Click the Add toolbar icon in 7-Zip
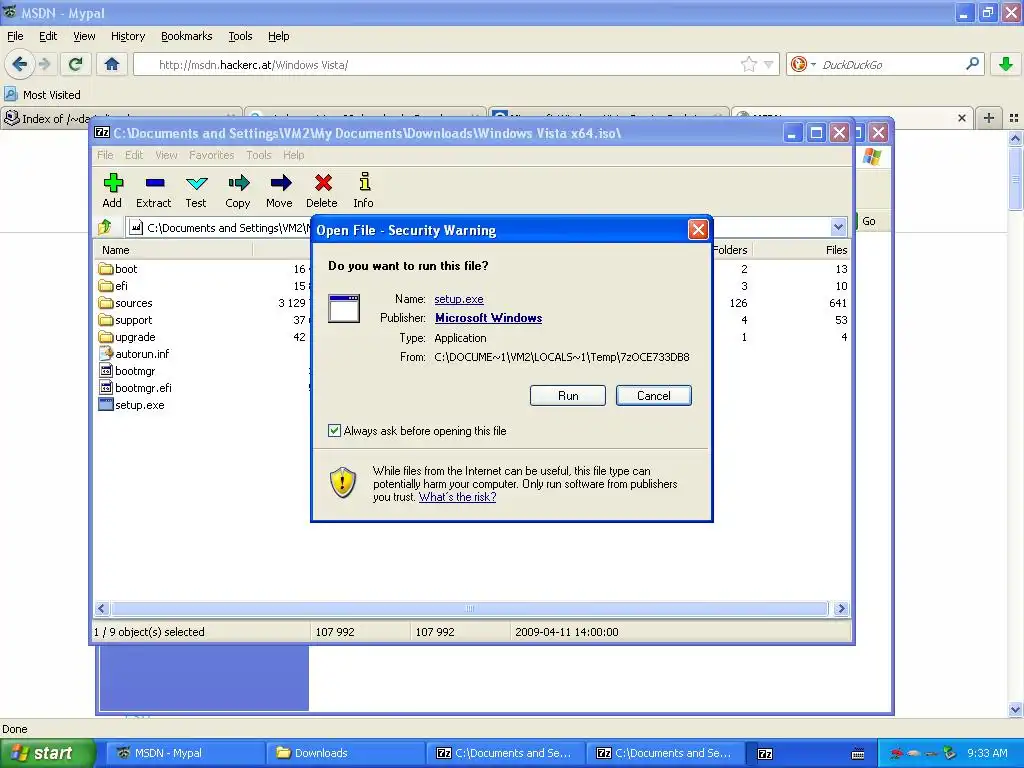Screen dimensions: 1024x768 (x=113, y=184)
